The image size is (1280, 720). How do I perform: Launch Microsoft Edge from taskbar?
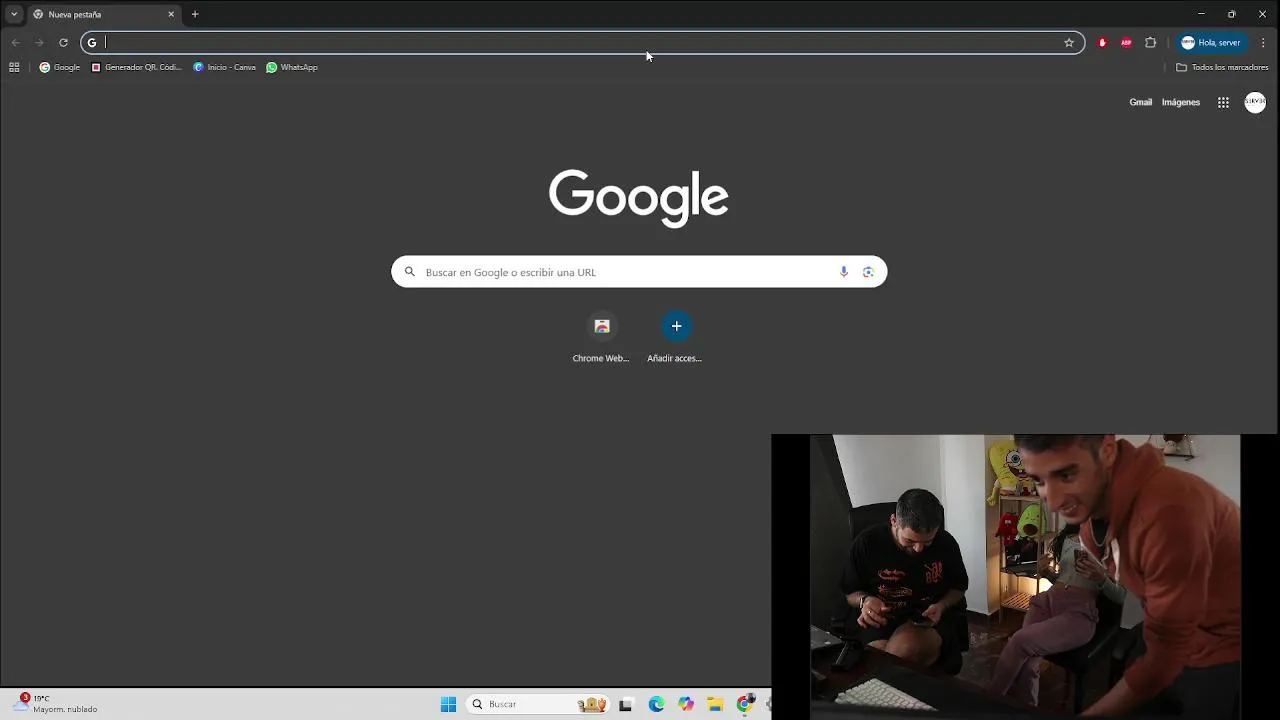point(656,704)
